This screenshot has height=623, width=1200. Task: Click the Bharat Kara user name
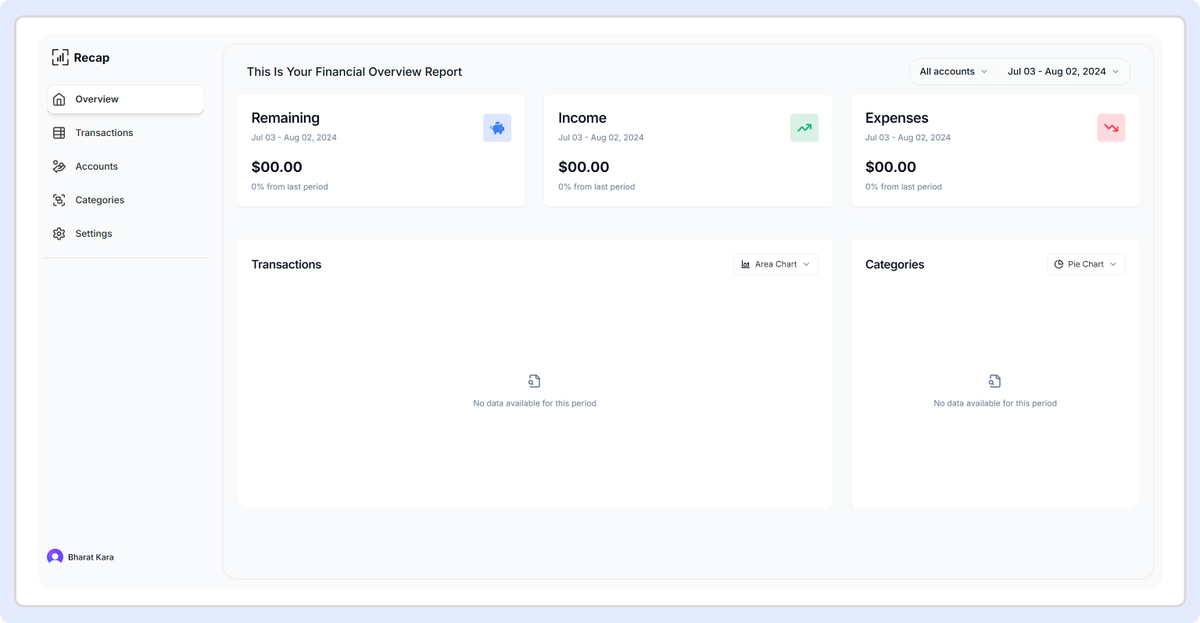point(91,557)
